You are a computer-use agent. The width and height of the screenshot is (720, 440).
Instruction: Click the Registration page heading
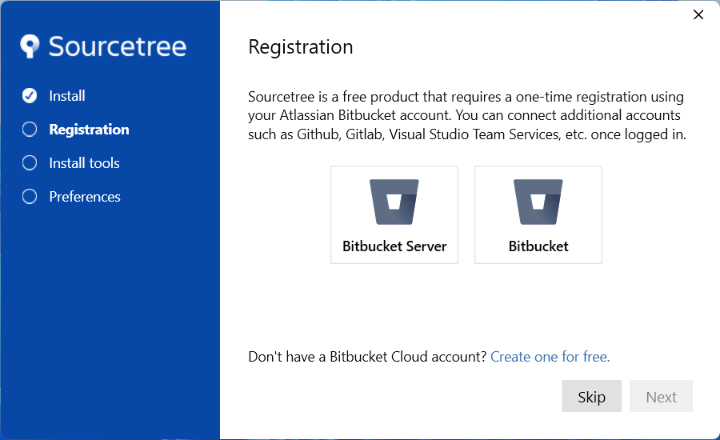pyautogui.click(x=300, y=47)
